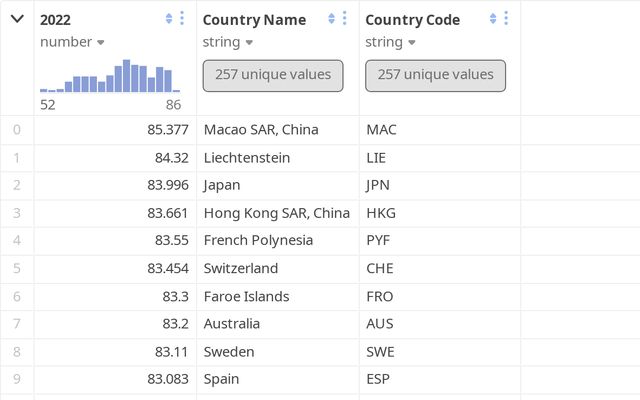The height and width of the screenshot is (400, 640).
Task: Select cell value 83.3
Action: click(x=116, y=296)
